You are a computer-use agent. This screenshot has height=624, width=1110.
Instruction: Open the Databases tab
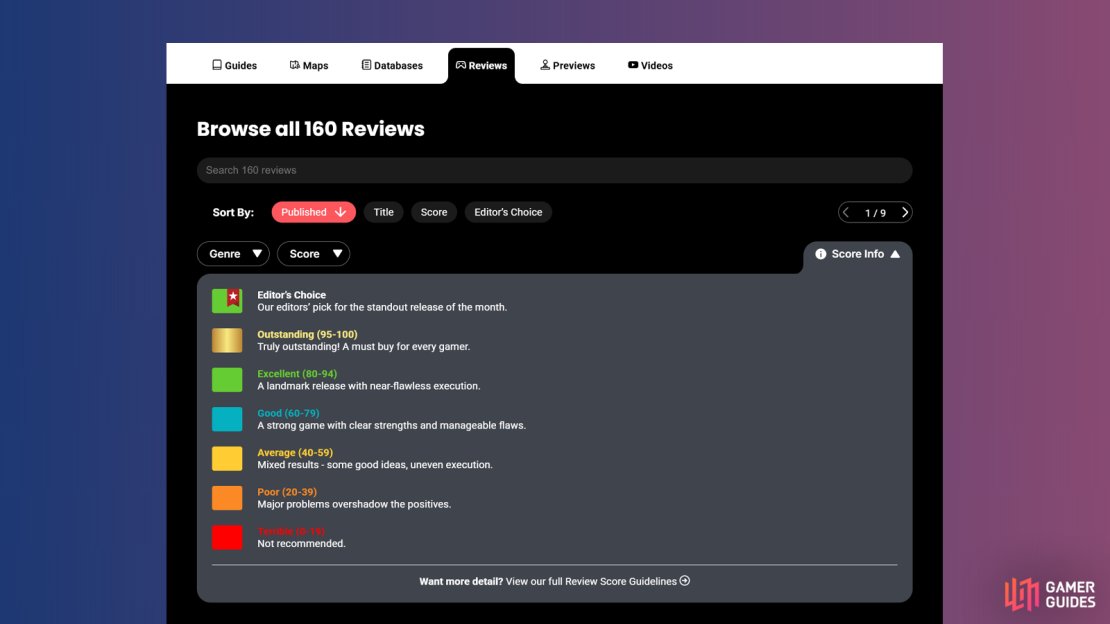coord(391,65)
